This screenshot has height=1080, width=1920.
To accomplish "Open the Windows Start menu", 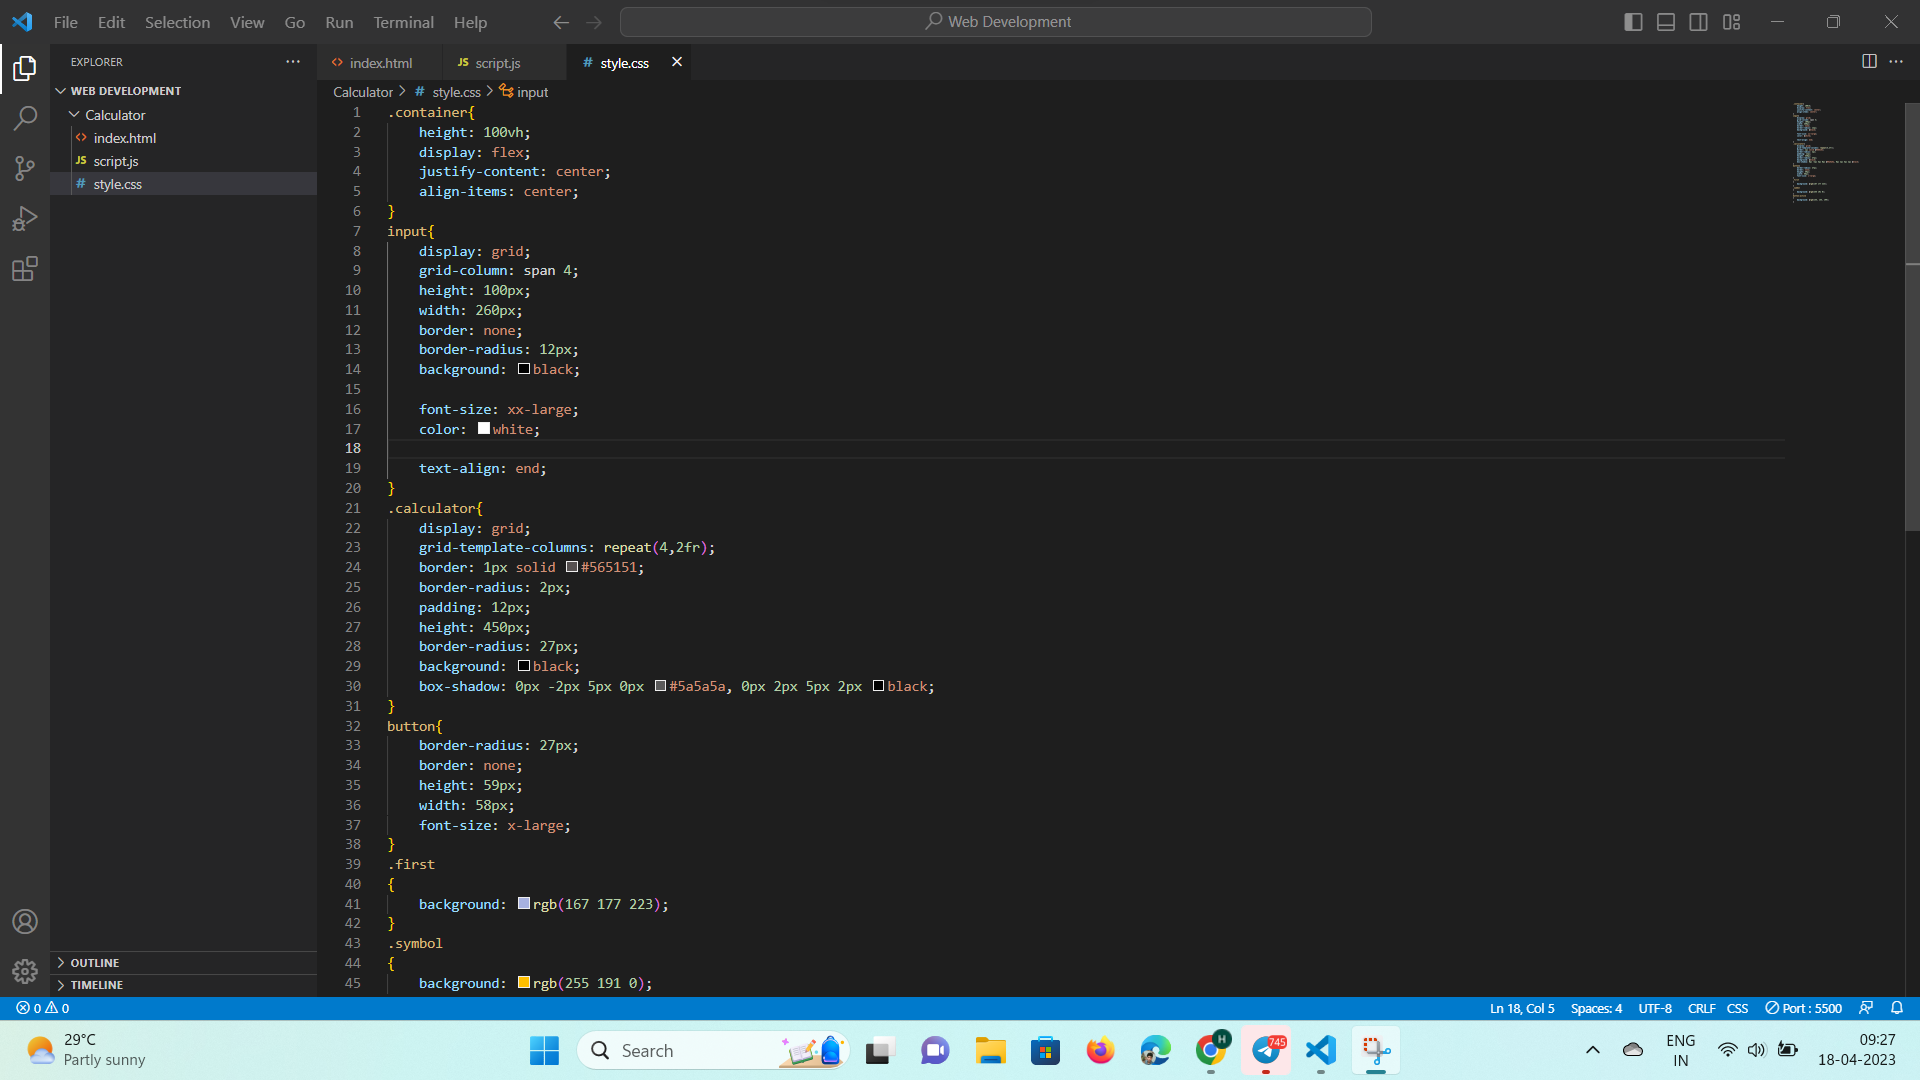I will tap(545, 1051).
